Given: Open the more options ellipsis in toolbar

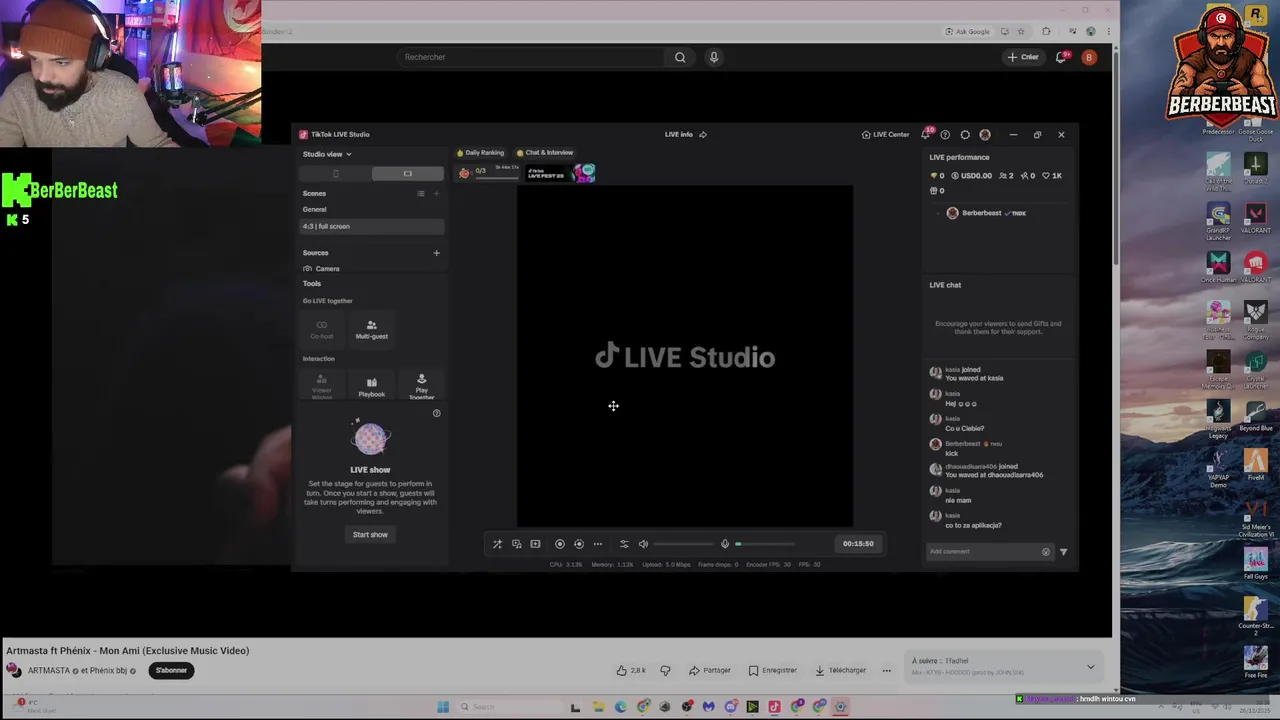Looking at the screenshot, I should coord(598,544).
